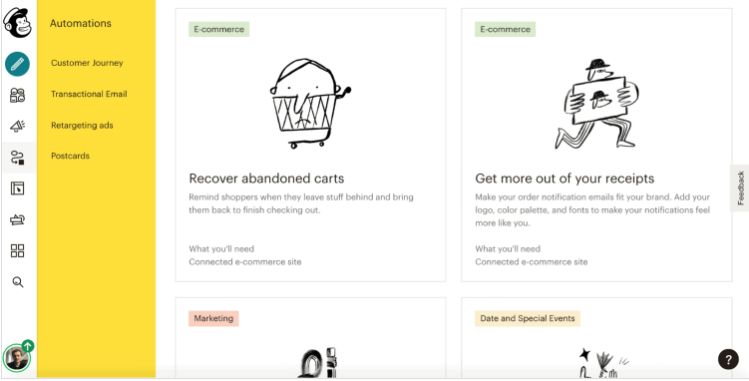Screen dimensions: 749x381
Task: Open the profile avatar menu
Action: 17,358
